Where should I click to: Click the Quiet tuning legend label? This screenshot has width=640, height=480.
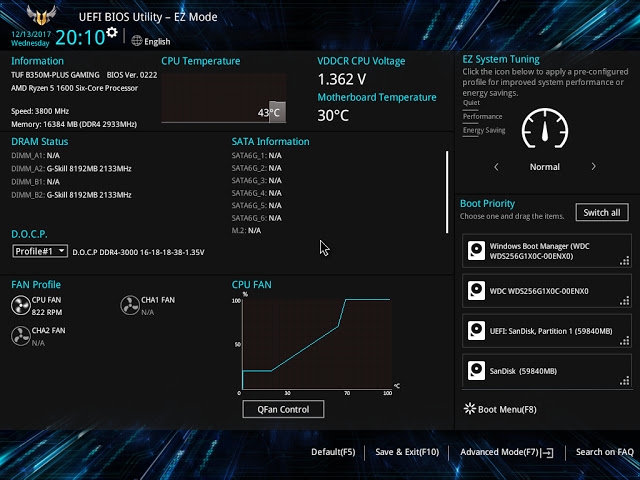[471, 102]
